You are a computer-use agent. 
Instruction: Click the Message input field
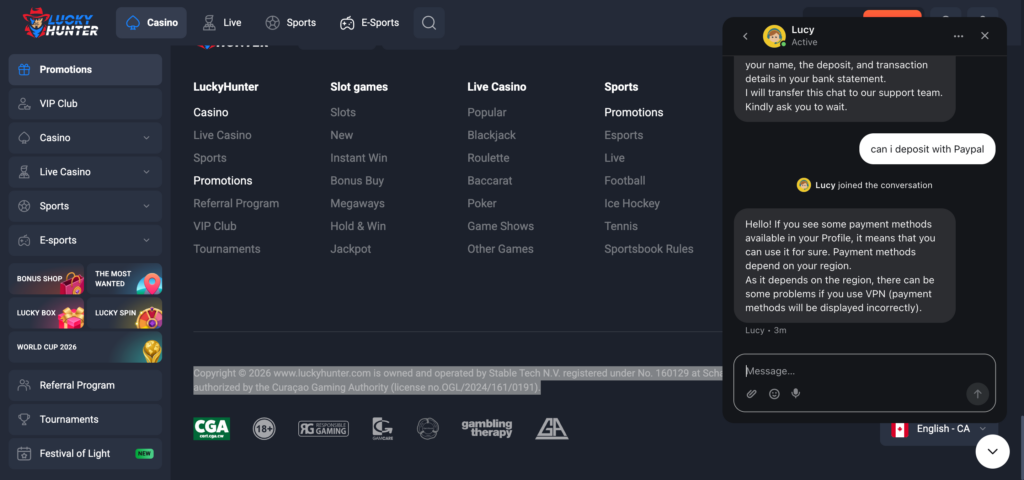pos(864,371)
